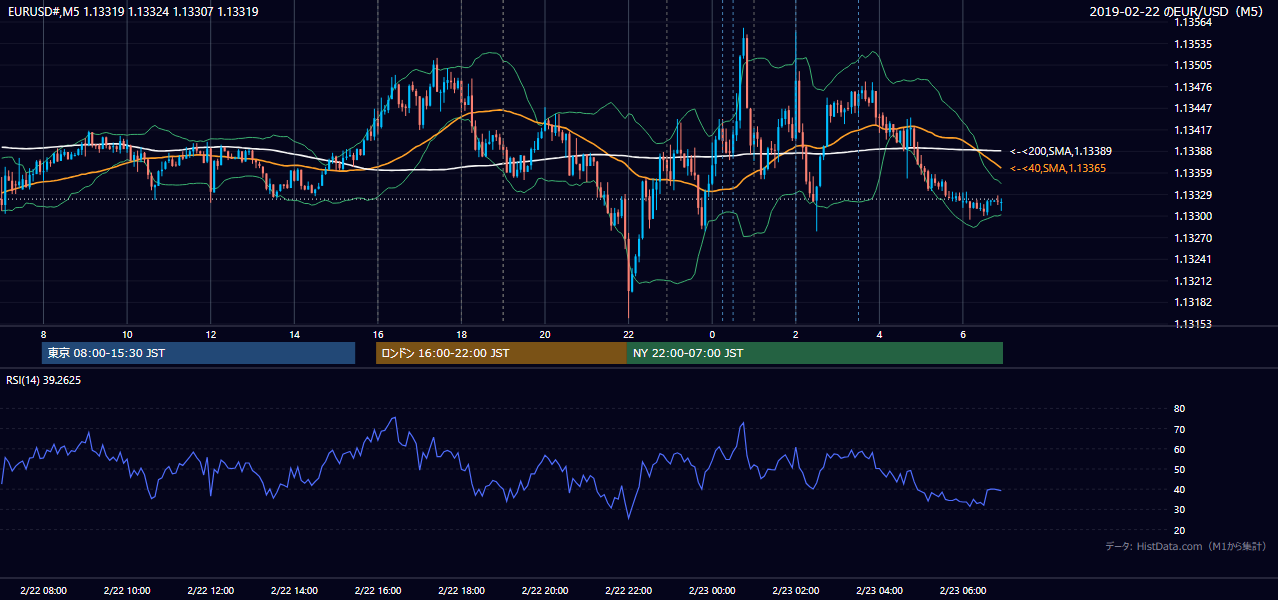Screen dimensions: 1278x600
Task: Click the 2/22 12:00 time label
Action: click(x=210, y=591)
